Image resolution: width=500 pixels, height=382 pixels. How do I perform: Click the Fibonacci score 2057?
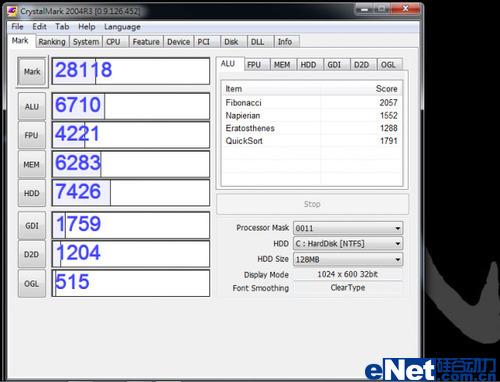(x=388, y=103)
